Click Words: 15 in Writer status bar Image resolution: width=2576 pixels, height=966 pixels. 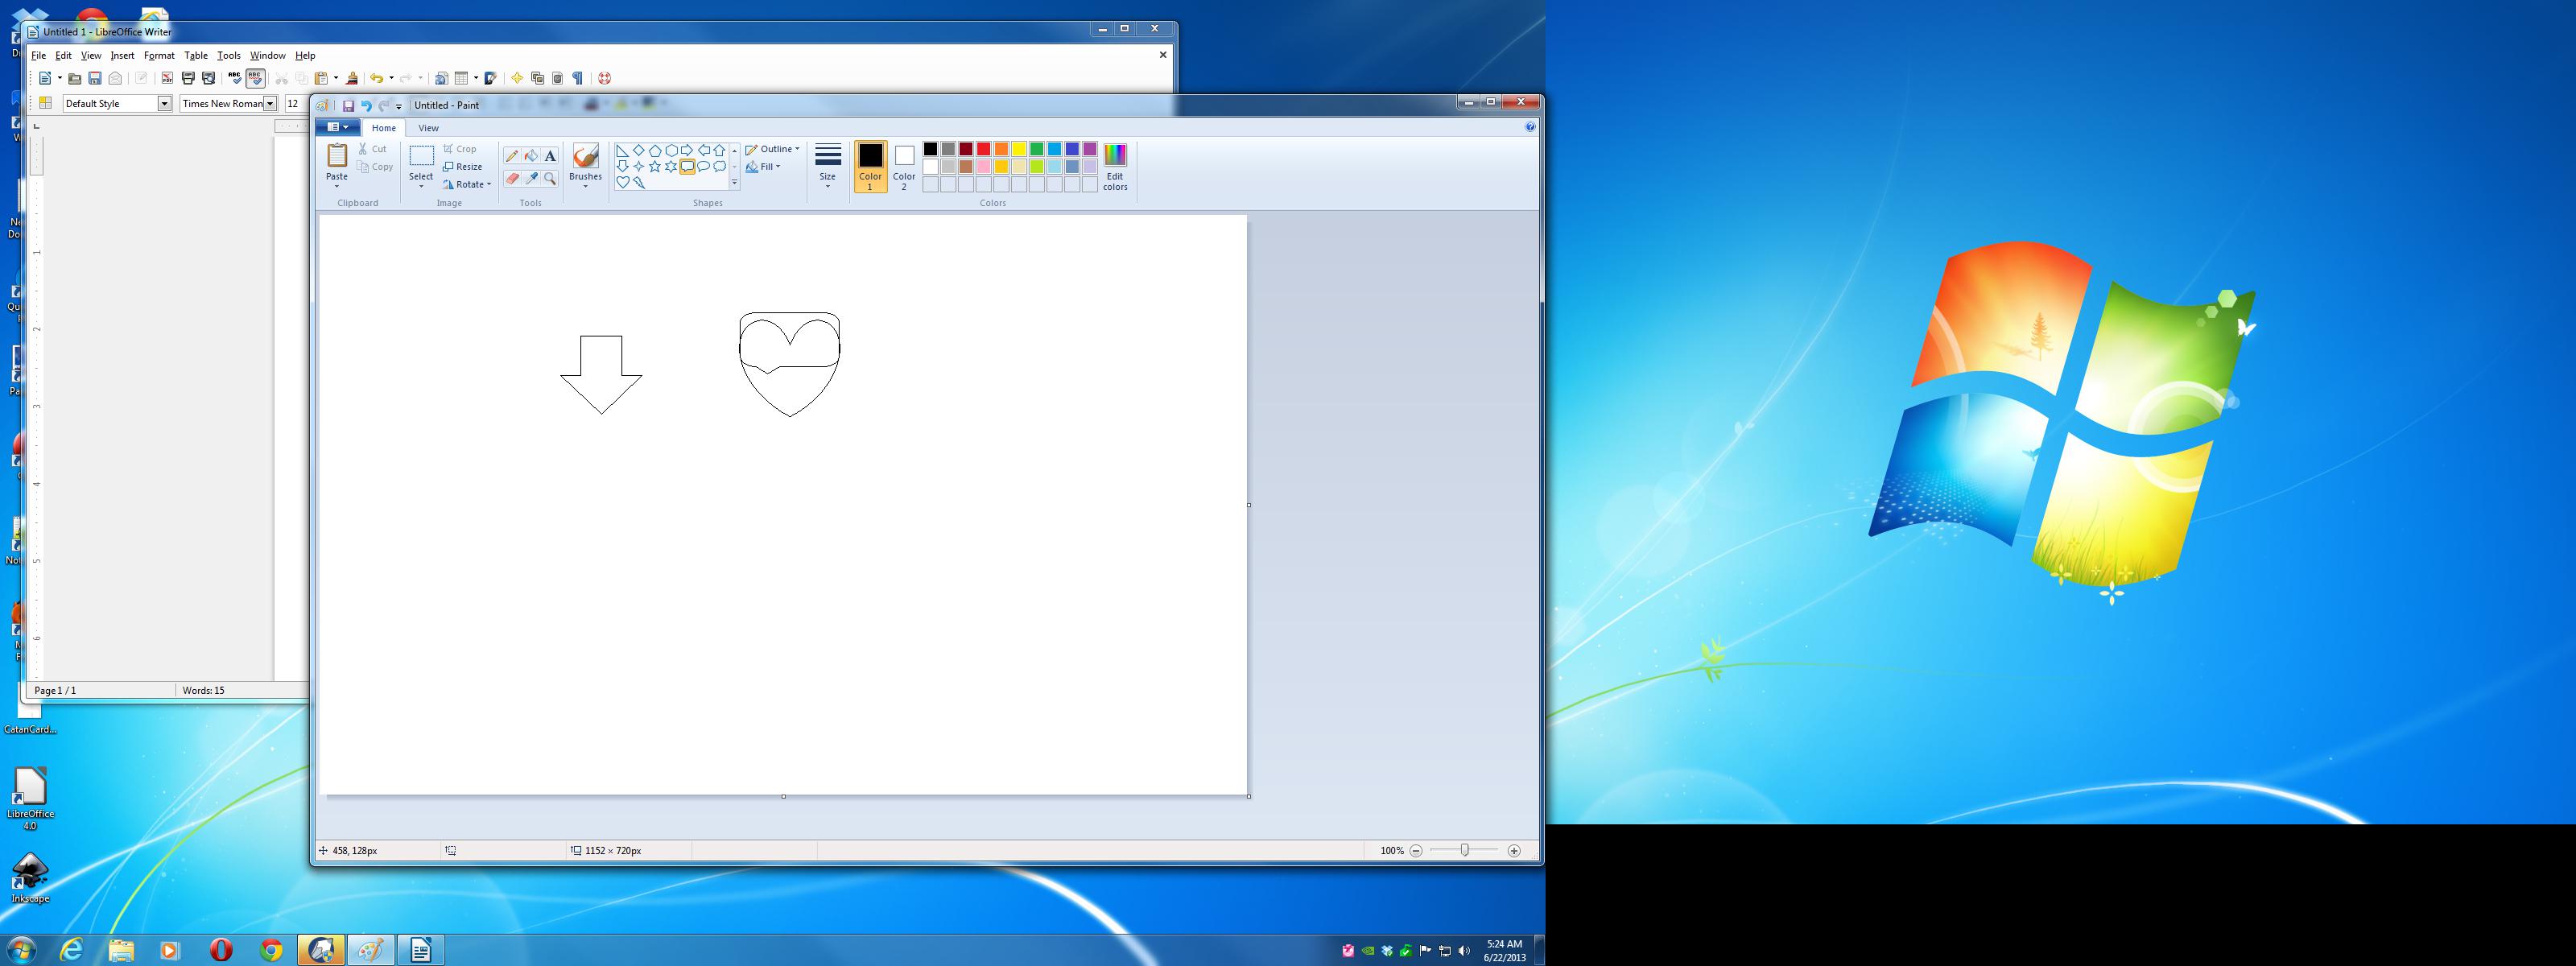203,691
